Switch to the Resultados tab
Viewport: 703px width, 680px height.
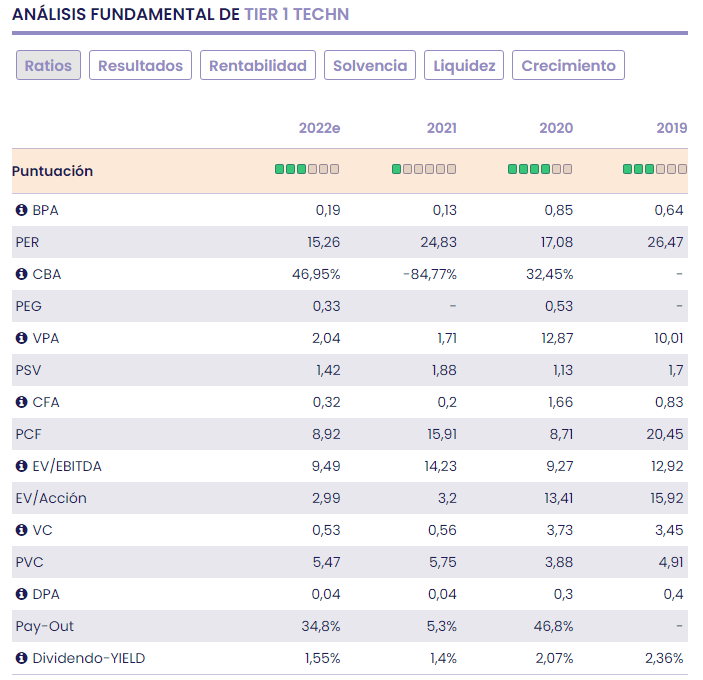[x=141, y=65]
